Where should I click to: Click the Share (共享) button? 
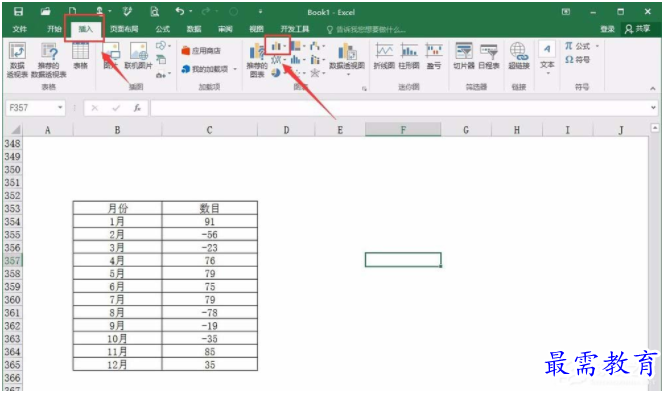click(638, 29)
